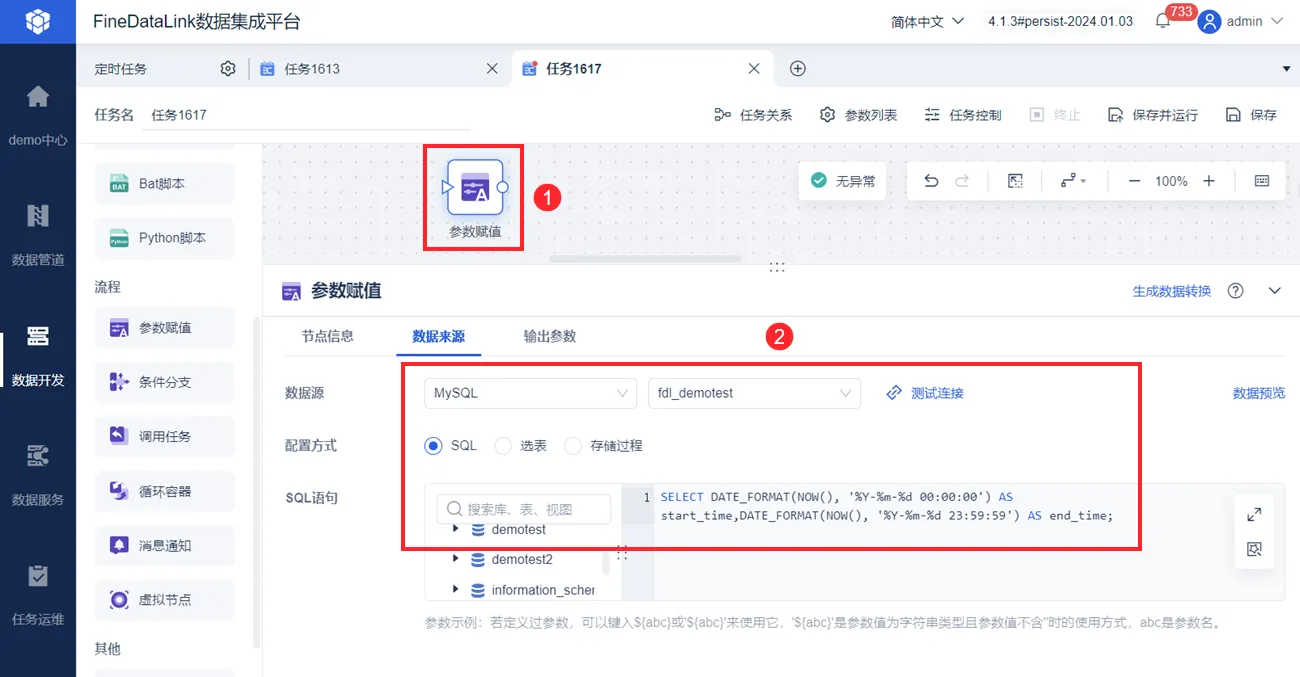Zoom in with the plus icon
The image size is (1300, 677).
[1209, 181]
